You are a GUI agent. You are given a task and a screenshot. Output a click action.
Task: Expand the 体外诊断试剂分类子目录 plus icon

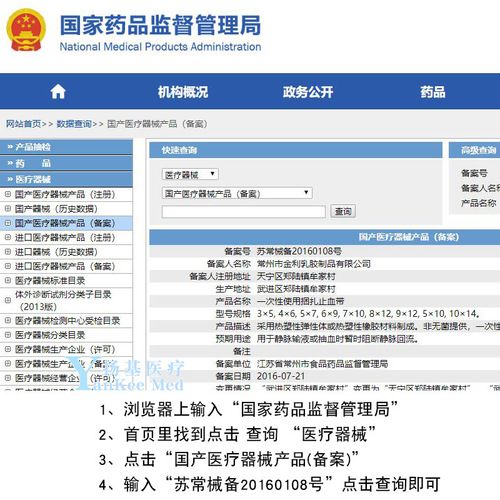pos(8,300)
